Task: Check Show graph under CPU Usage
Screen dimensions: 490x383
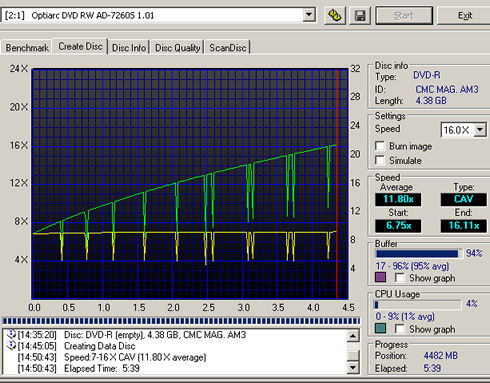Action: 400,329
